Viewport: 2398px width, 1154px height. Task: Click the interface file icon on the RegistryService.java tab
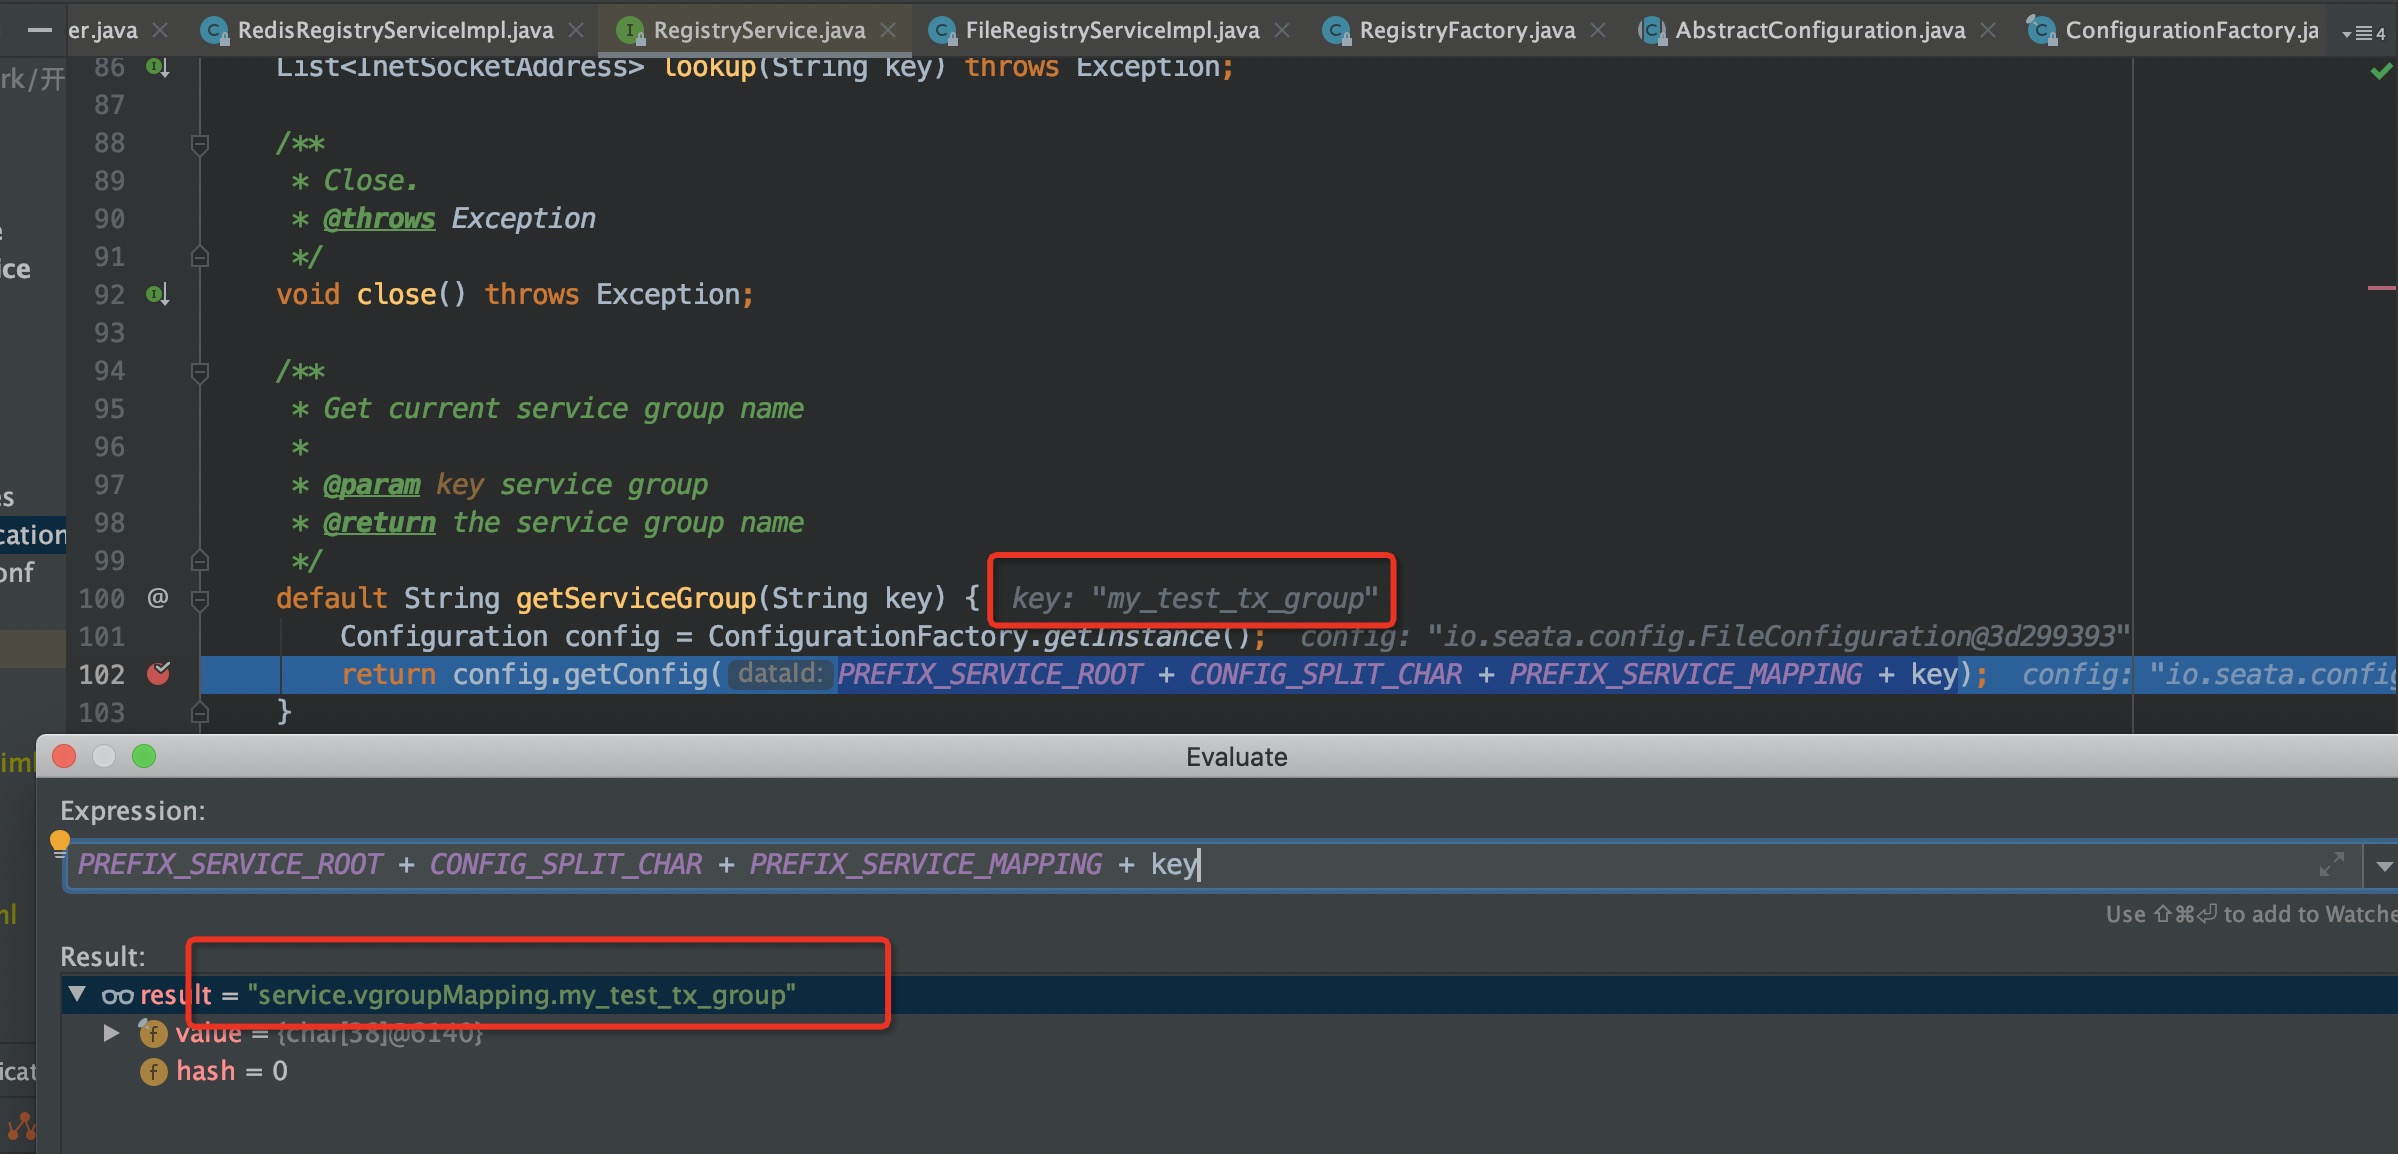(x=628, y=30)
